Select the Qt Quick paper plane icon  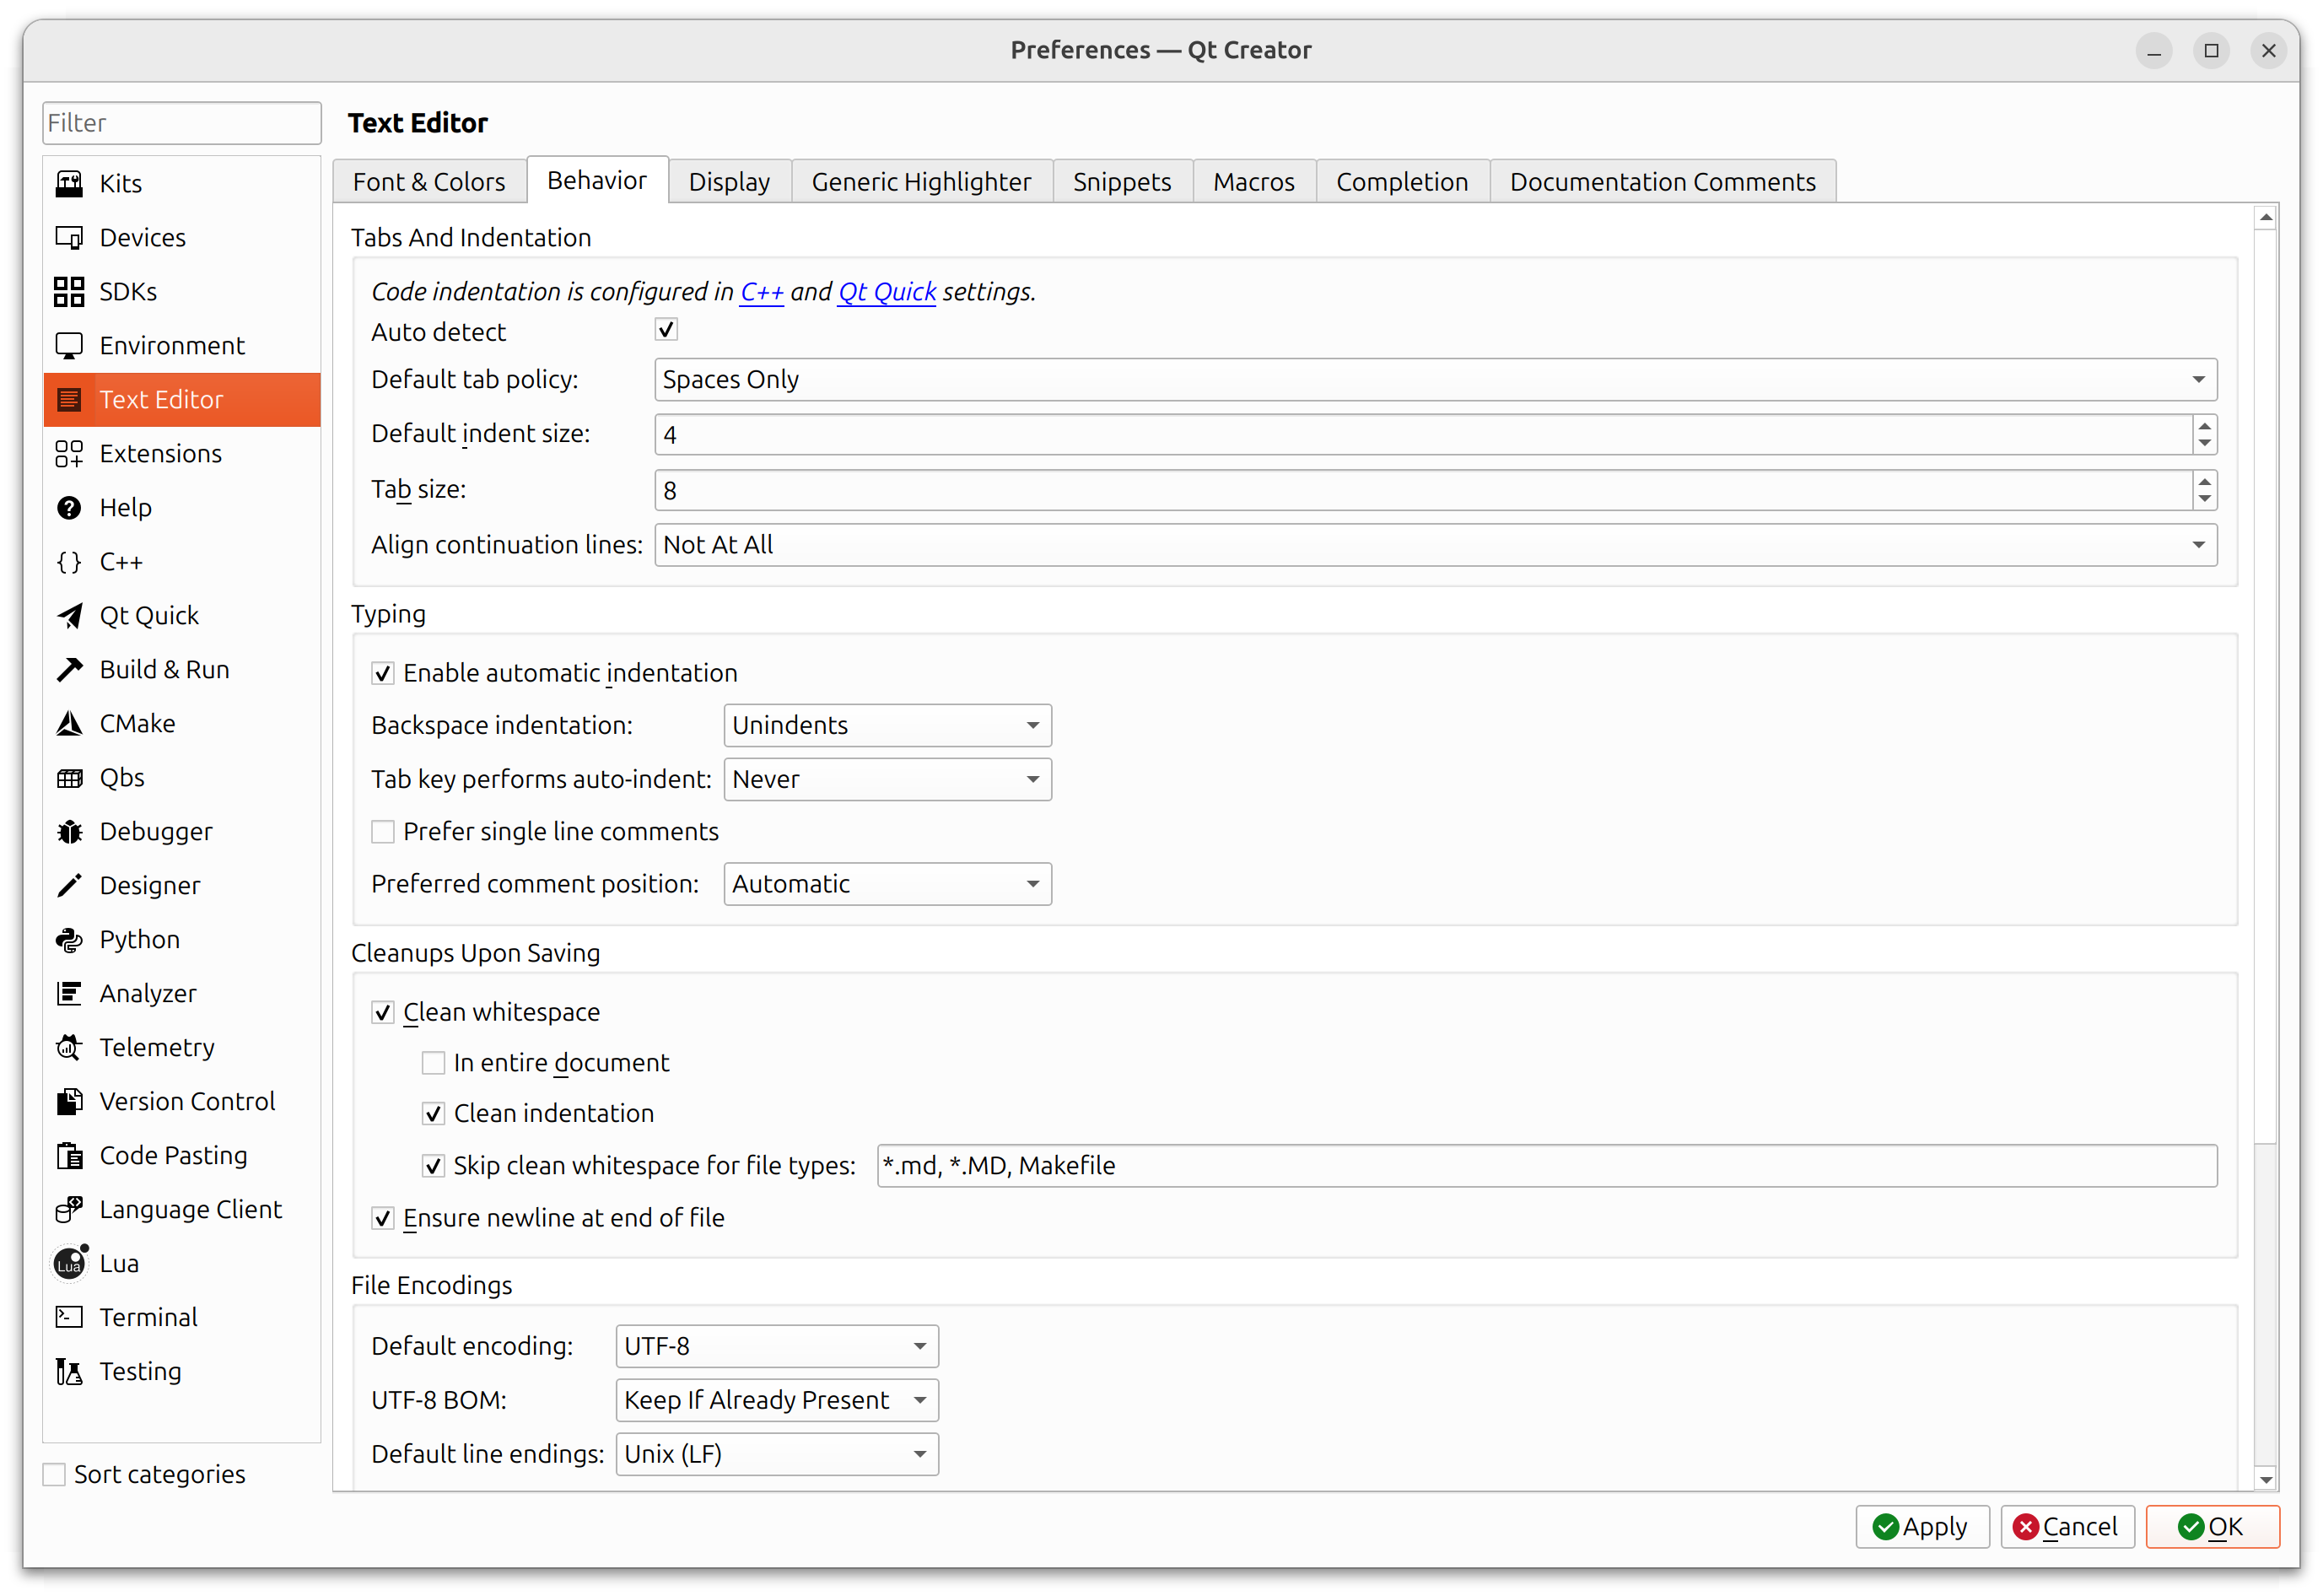[x=69, y=616]
